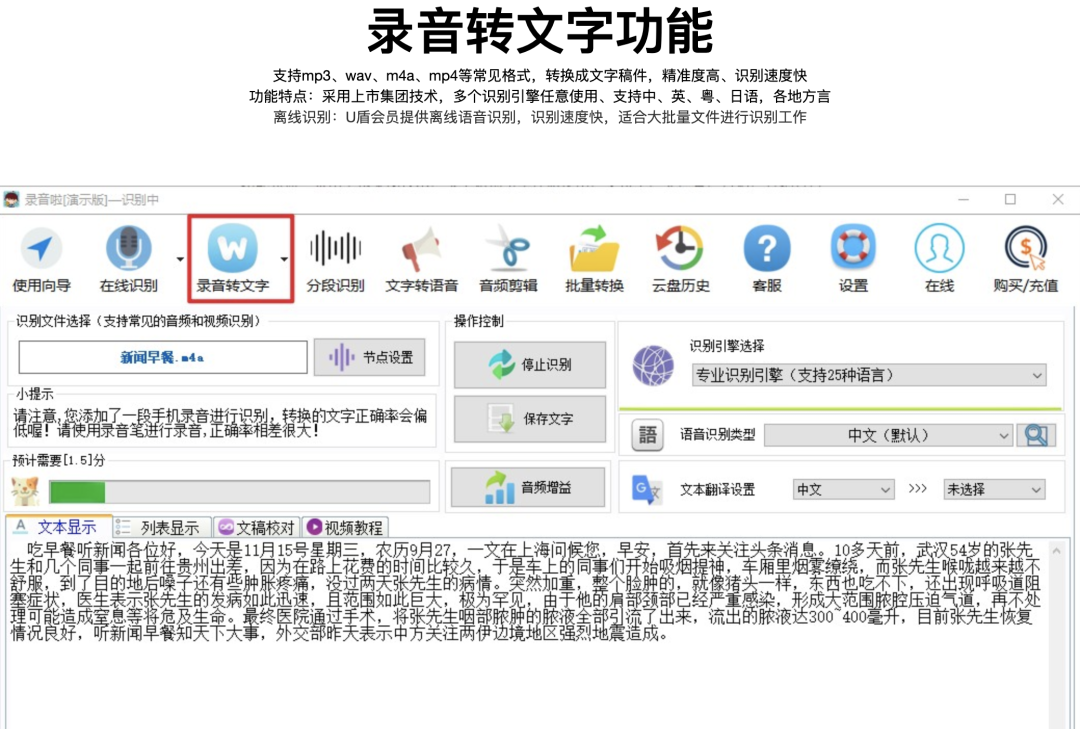Contact 客服 help icon
1080x729 pixels.
tap(767, 260)
